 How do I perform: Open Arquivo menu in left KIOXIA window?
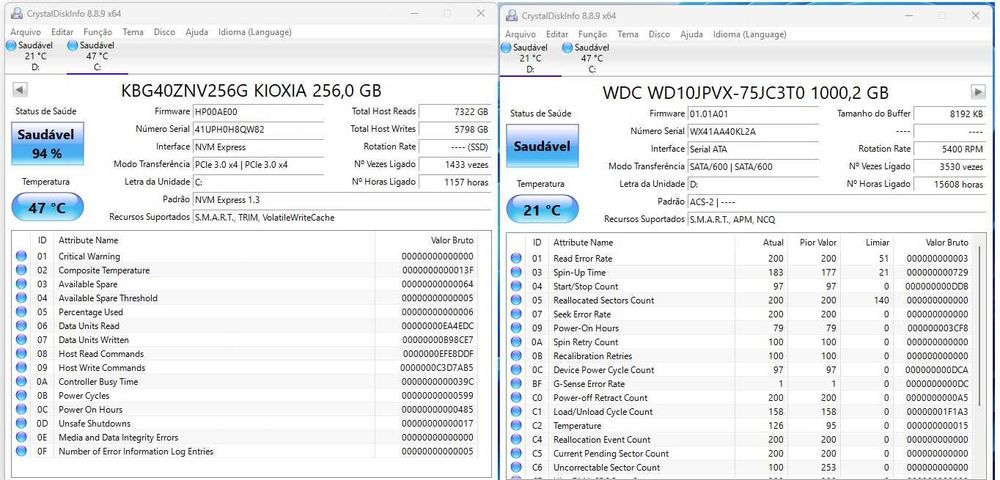coord(26,32)
